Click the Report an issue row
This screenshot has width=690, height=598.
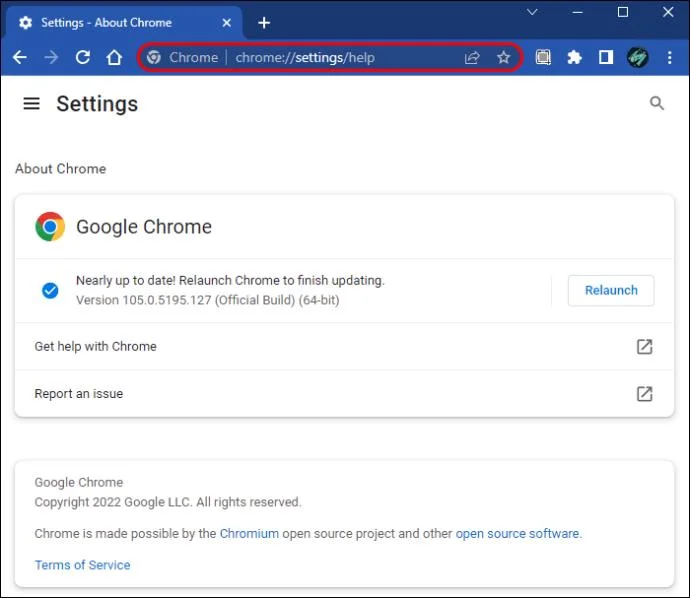tap(344, 394)
